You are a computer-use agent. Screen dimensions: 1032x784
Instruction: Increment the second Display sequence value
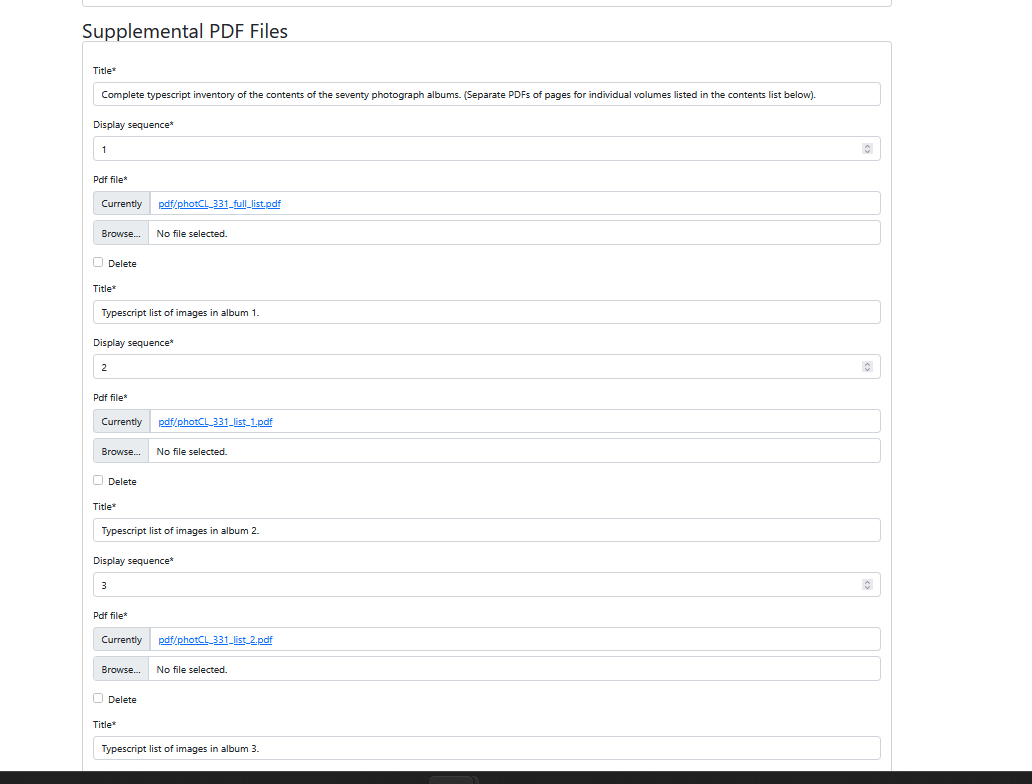pos(867,363)
